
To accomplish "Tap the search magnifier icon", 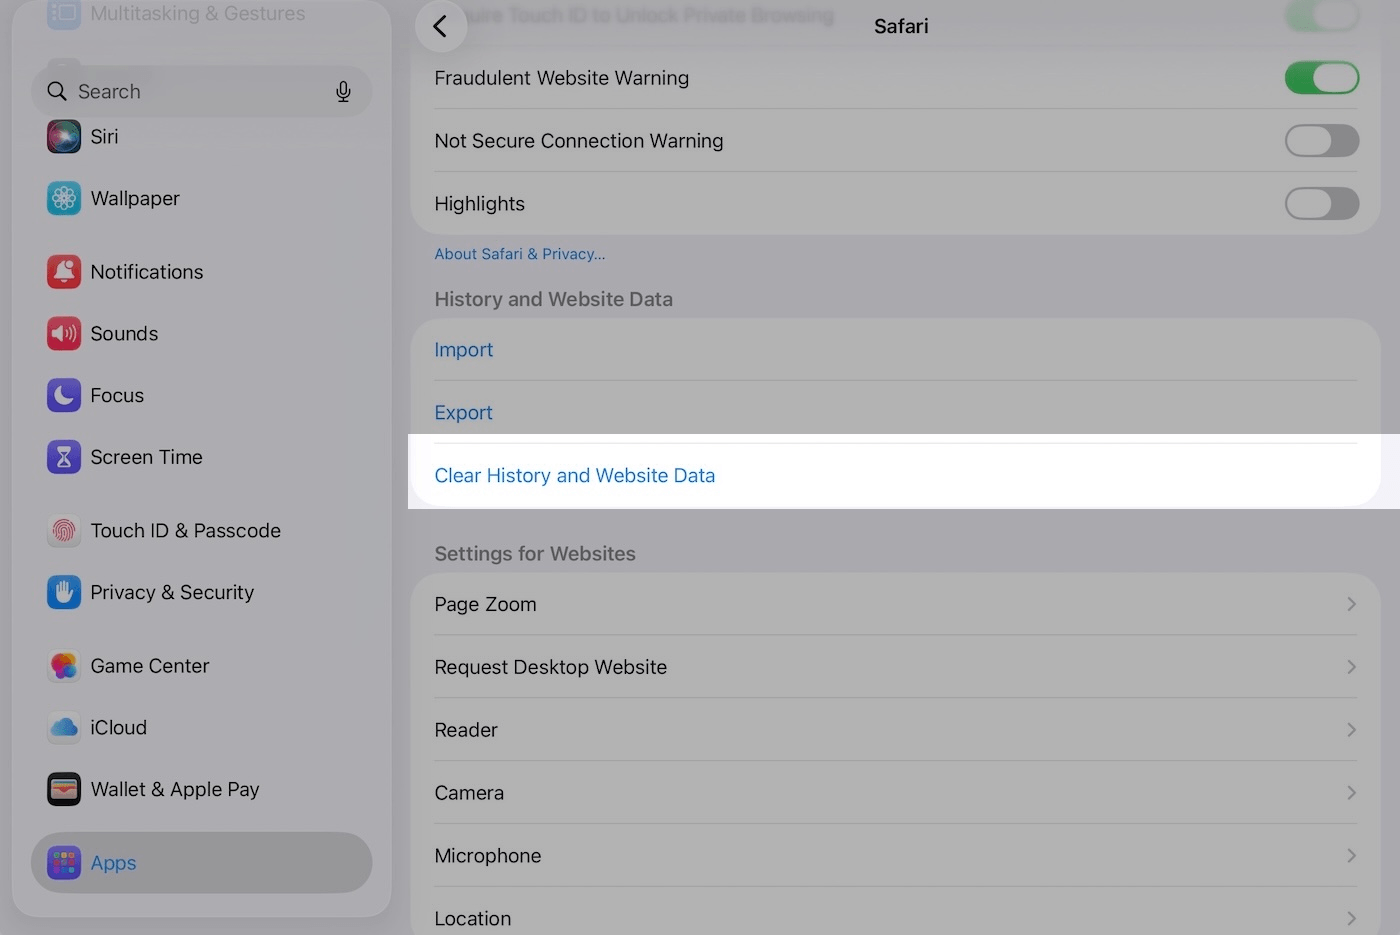I will 57,92.
